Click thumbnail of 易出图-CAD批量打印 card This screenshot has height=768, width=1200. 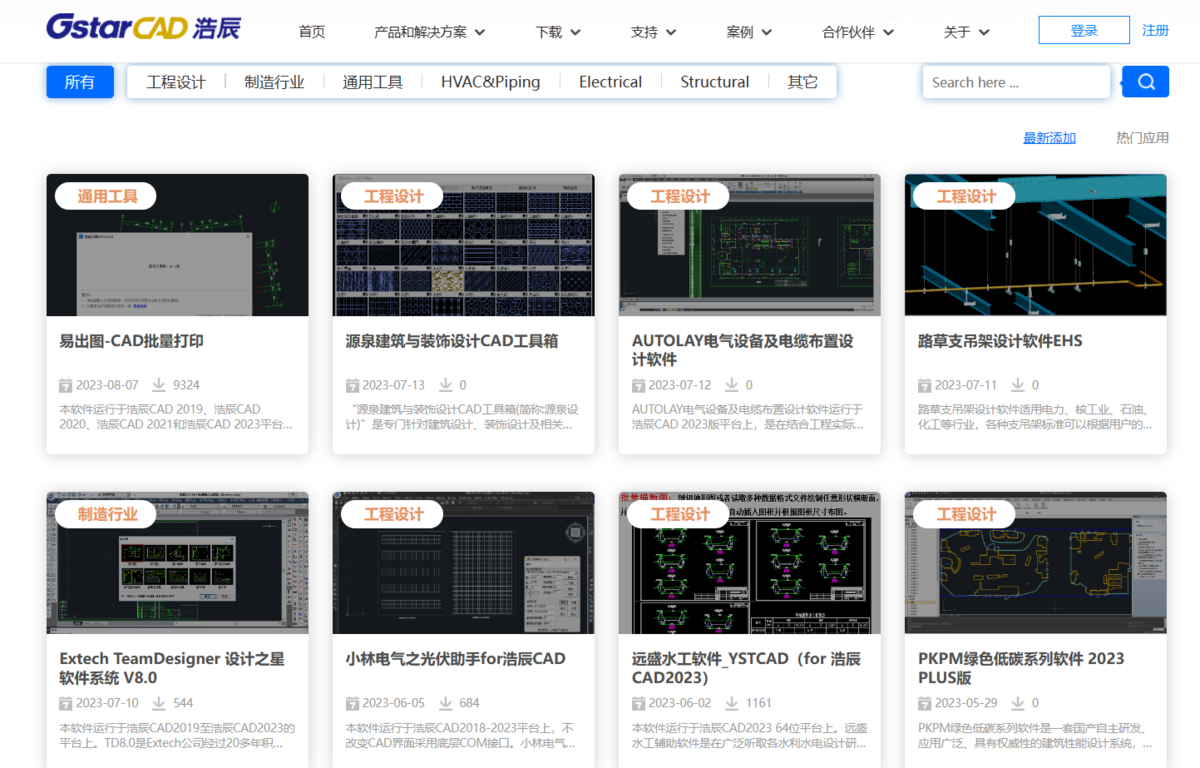coord(177,245)
